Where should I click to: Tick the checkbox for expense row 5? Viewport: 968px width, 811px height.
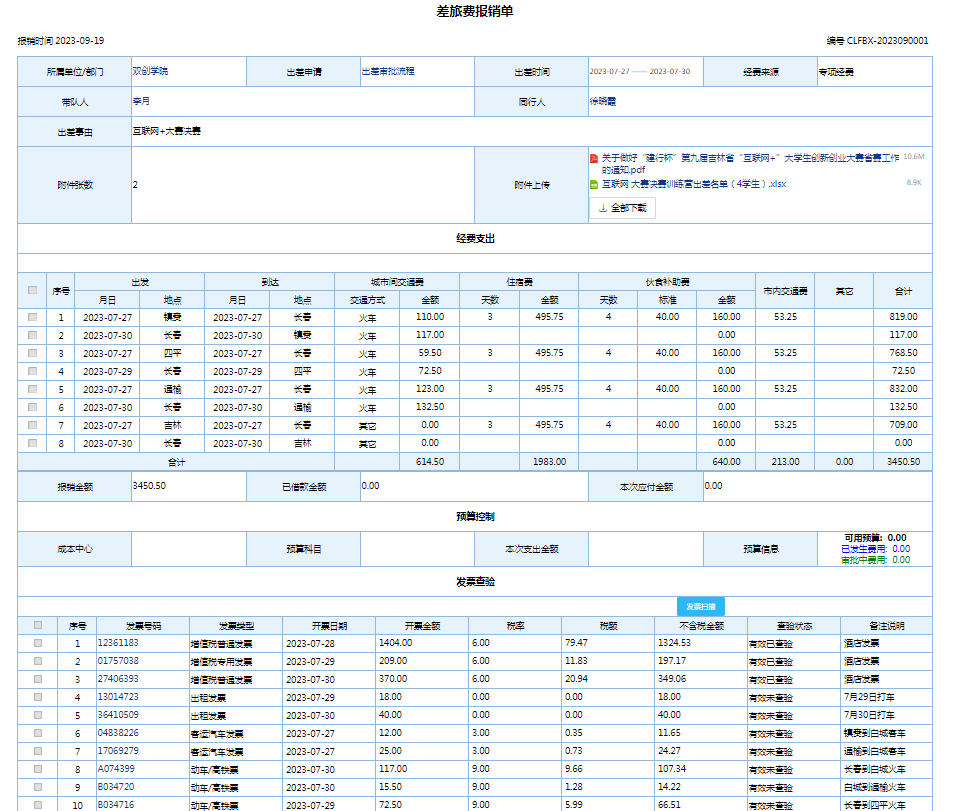pyautogui.click(x=33, y=389)
